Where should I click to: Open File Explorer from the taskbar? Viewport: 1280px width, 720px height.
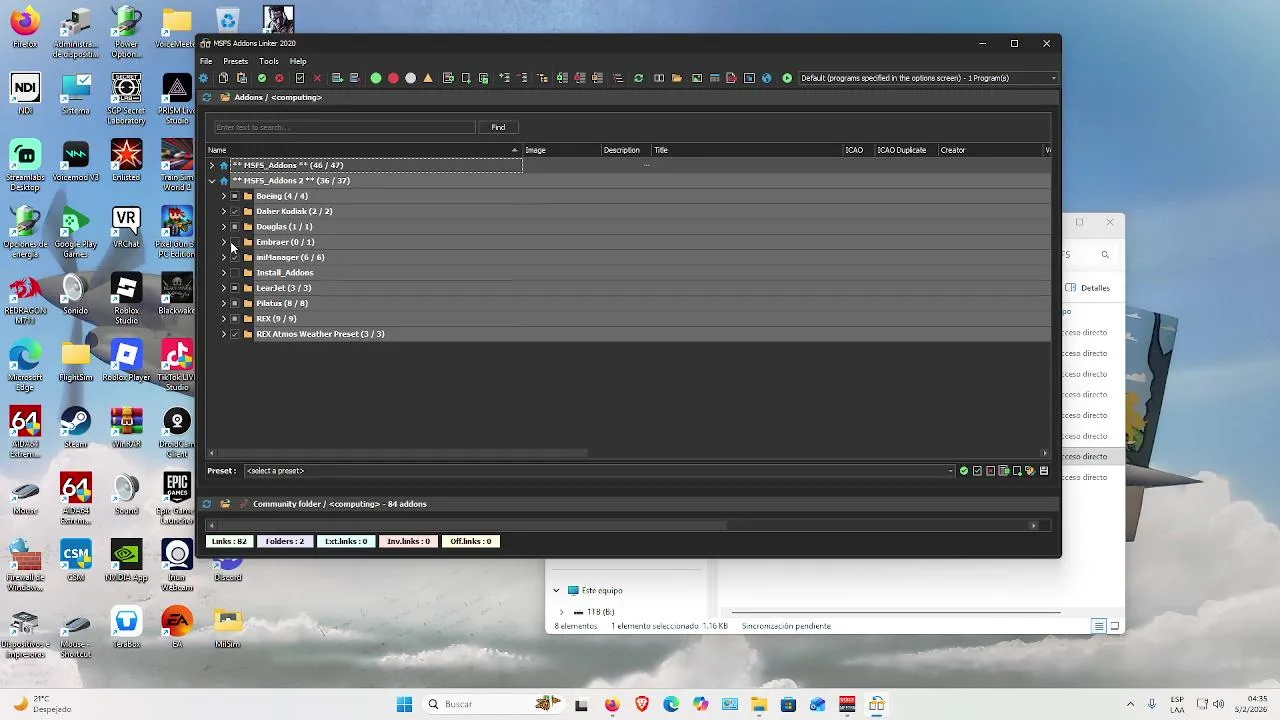pyautogui.click(x=758, y=704)
